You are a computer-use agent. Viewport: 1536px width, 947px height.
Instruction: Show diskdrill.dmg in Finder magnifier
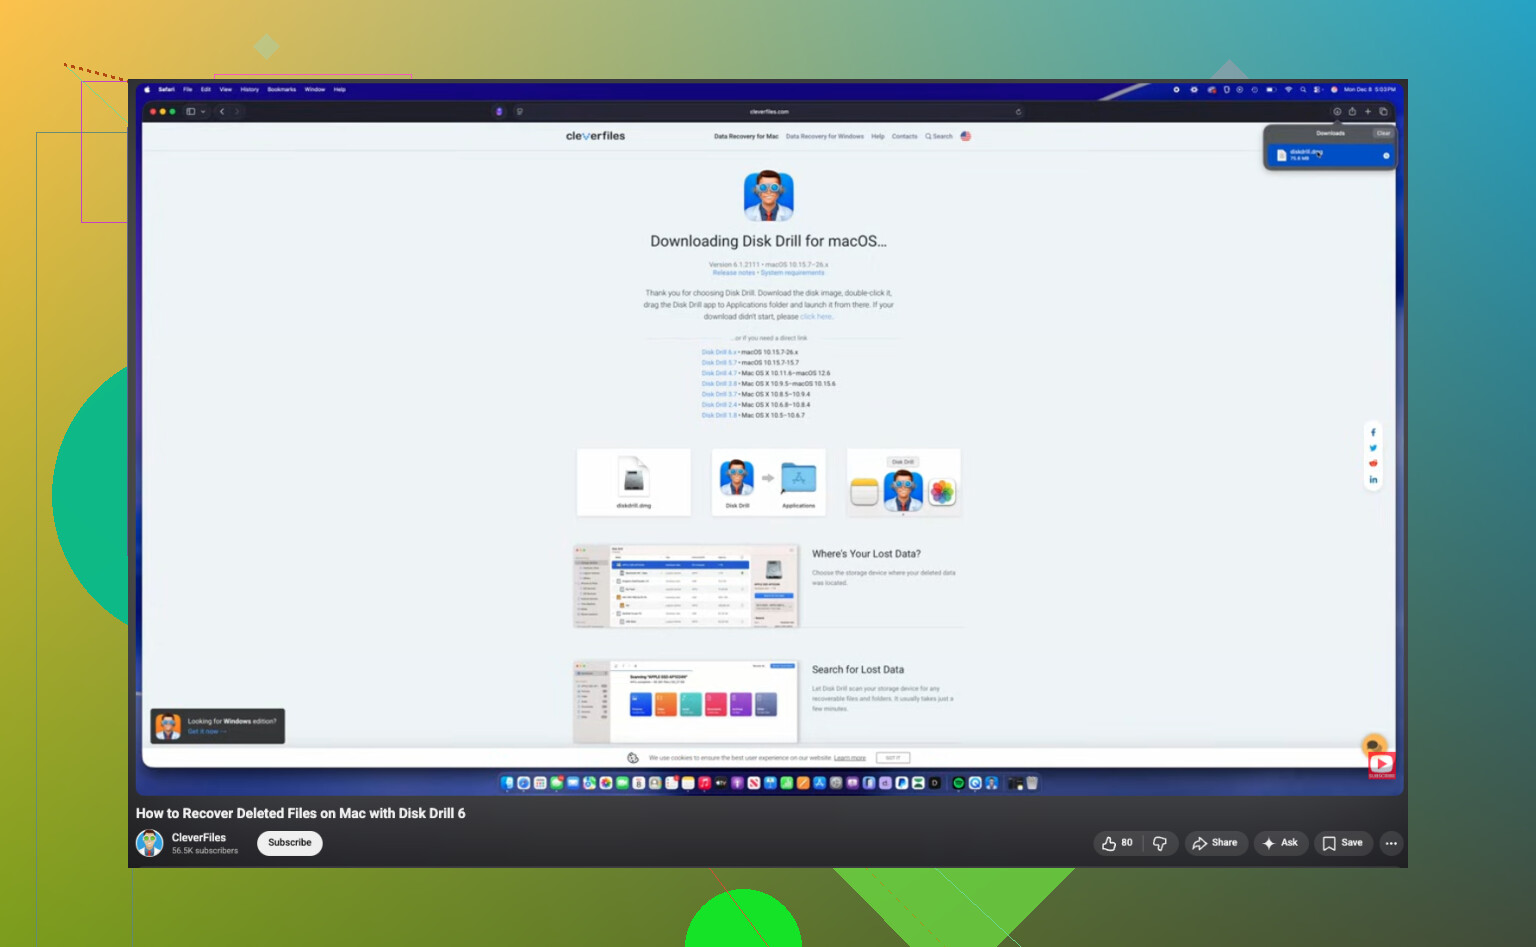[x=1386, y=155]
